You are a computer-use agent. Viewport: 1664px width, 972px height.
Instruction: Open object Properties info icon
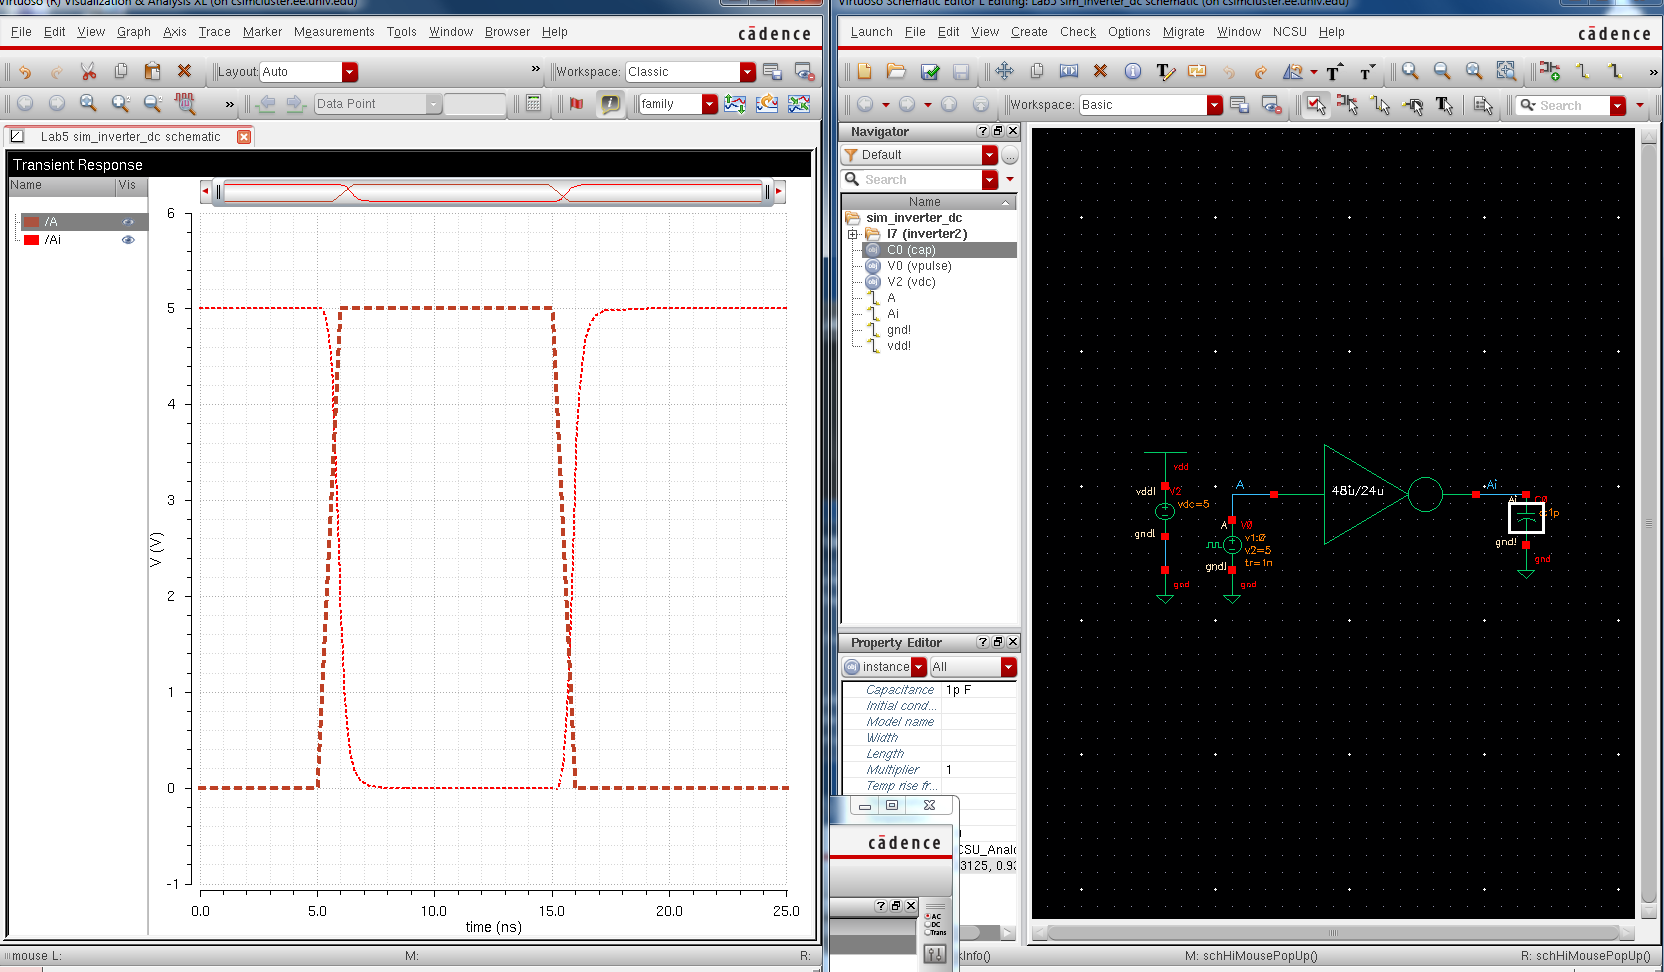point(1133,71)
